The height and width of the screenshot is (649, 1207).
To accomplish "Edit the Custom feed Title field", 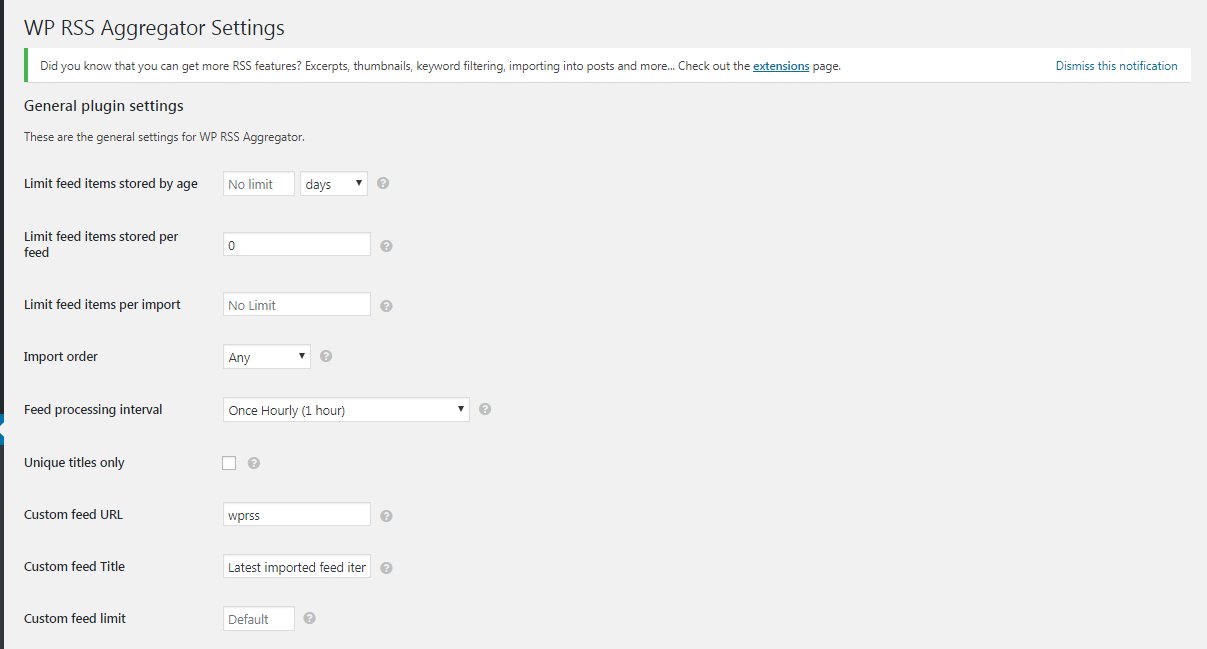I will [297, 567].
